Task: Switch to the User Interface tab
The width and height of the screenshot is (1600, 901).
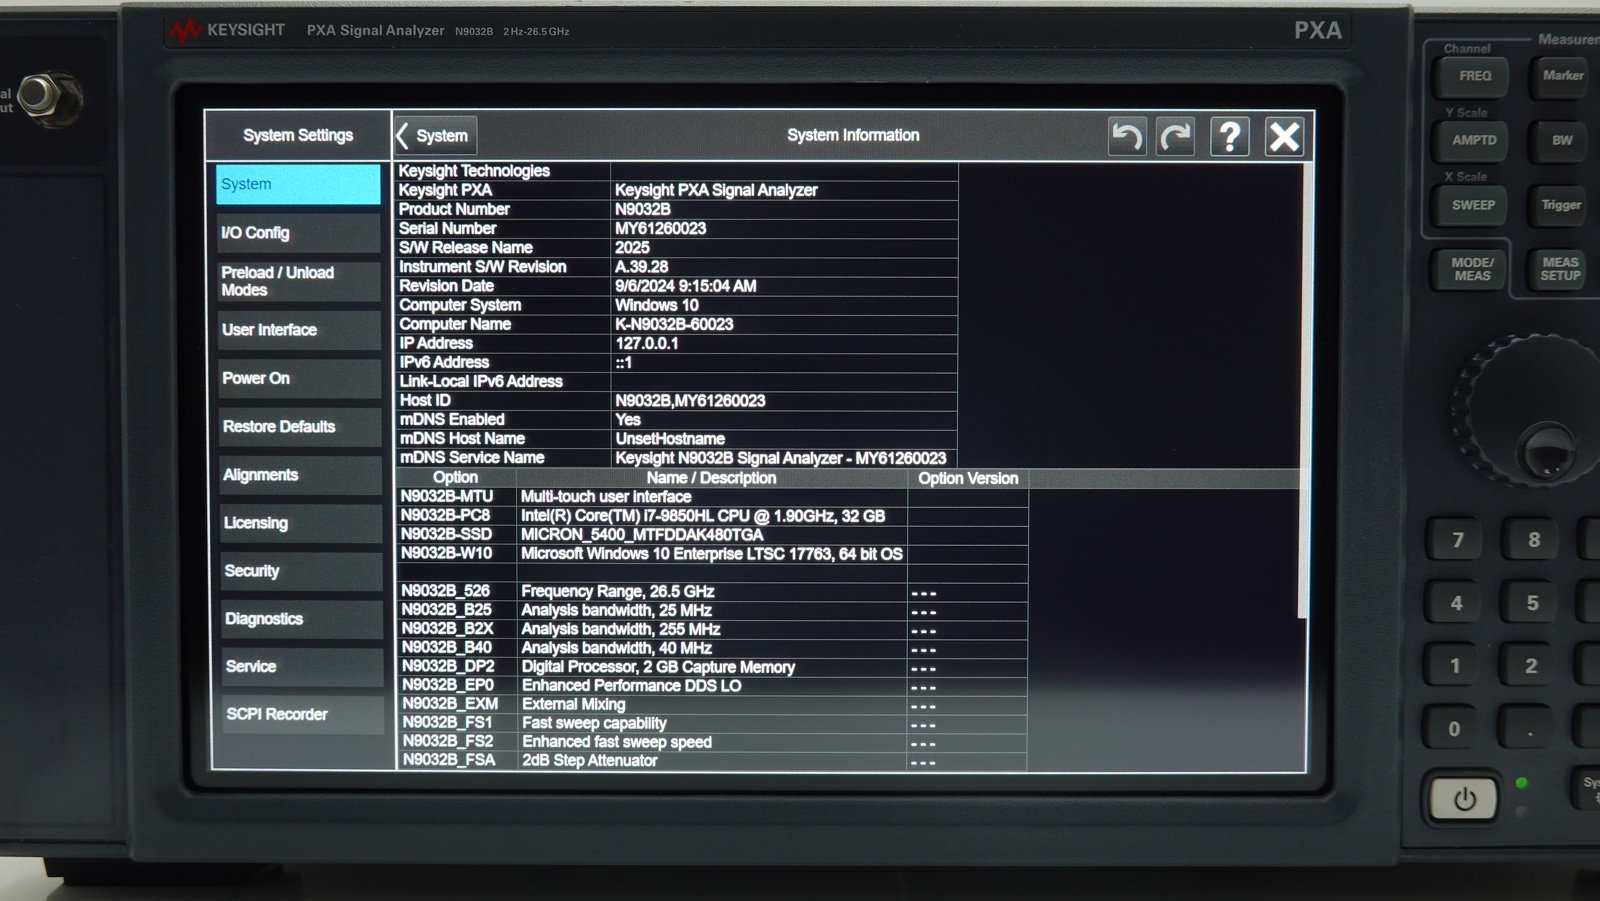Action: point(298,330)
